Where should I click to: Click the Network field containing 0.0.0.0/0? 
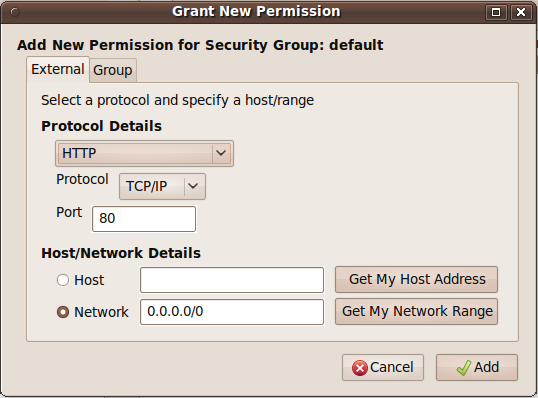[x=232, y=312]
